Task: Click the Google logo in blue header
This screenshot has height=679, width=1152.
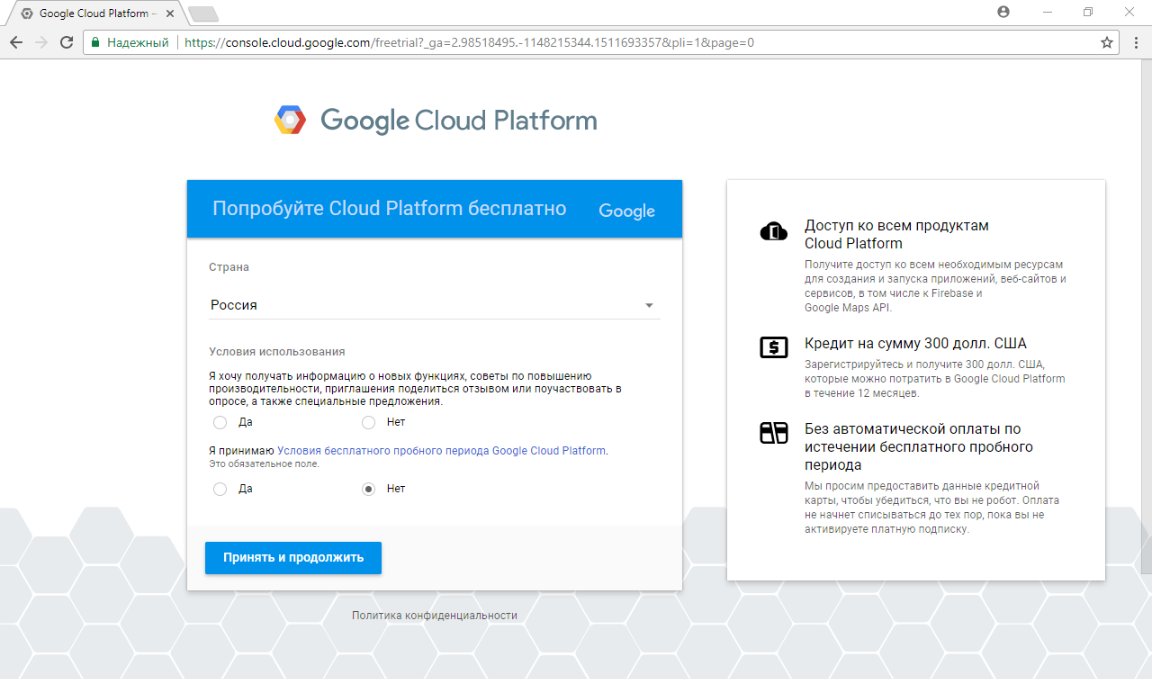Action: coord(627,211)
